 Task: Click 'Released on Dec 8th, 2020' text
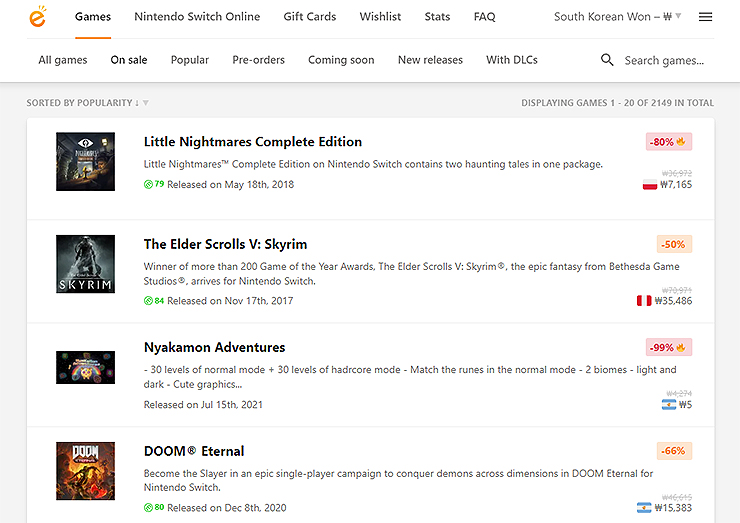point(227,508)
